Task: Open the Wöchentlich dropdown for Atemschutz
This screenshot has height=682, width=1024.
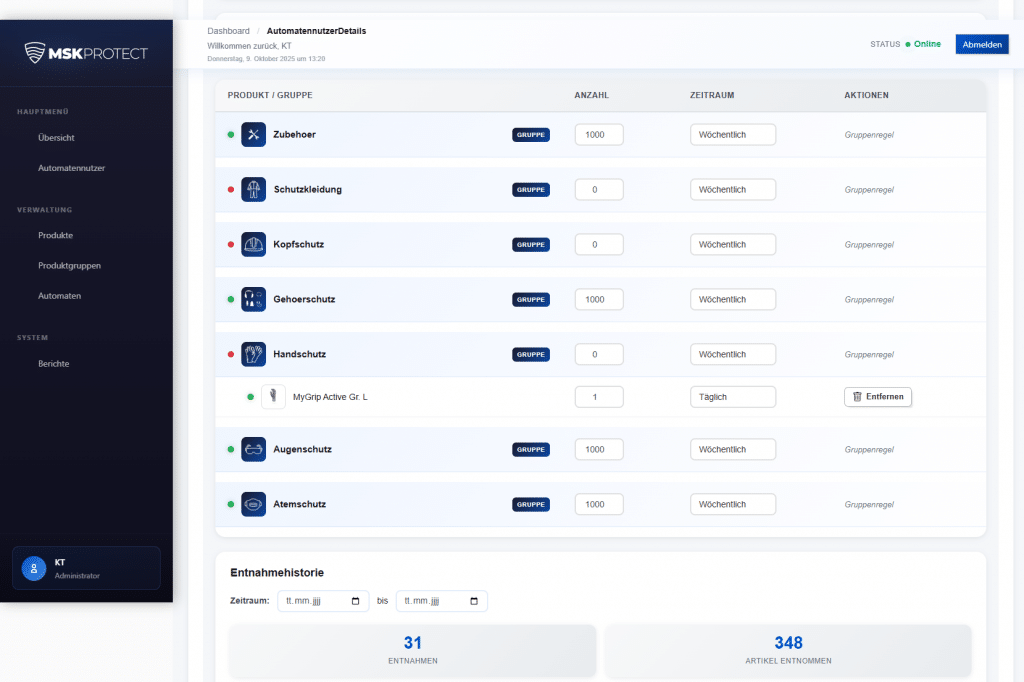Action: click(733, 503)
